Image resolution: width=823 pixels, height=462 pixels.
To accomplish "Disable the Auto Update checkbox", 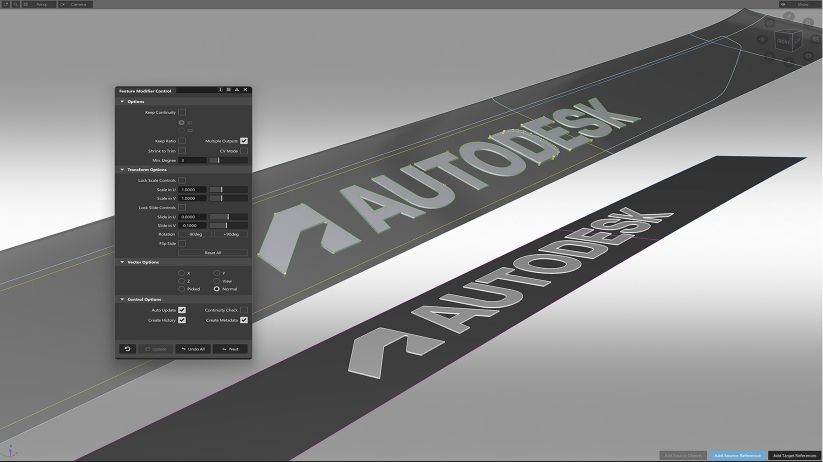I will click(x=182, y=310).
